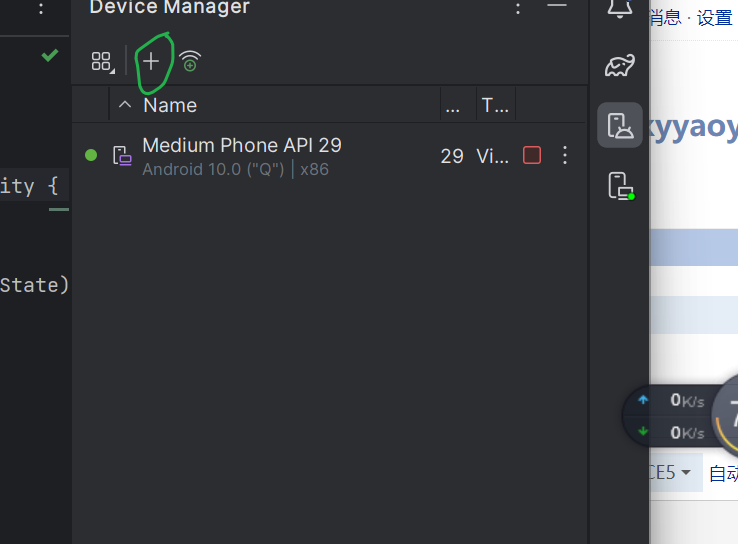Click the green checkmark inspection indicator
The height and width of the screenshot is (544, 738).
(x=49, y=56)
